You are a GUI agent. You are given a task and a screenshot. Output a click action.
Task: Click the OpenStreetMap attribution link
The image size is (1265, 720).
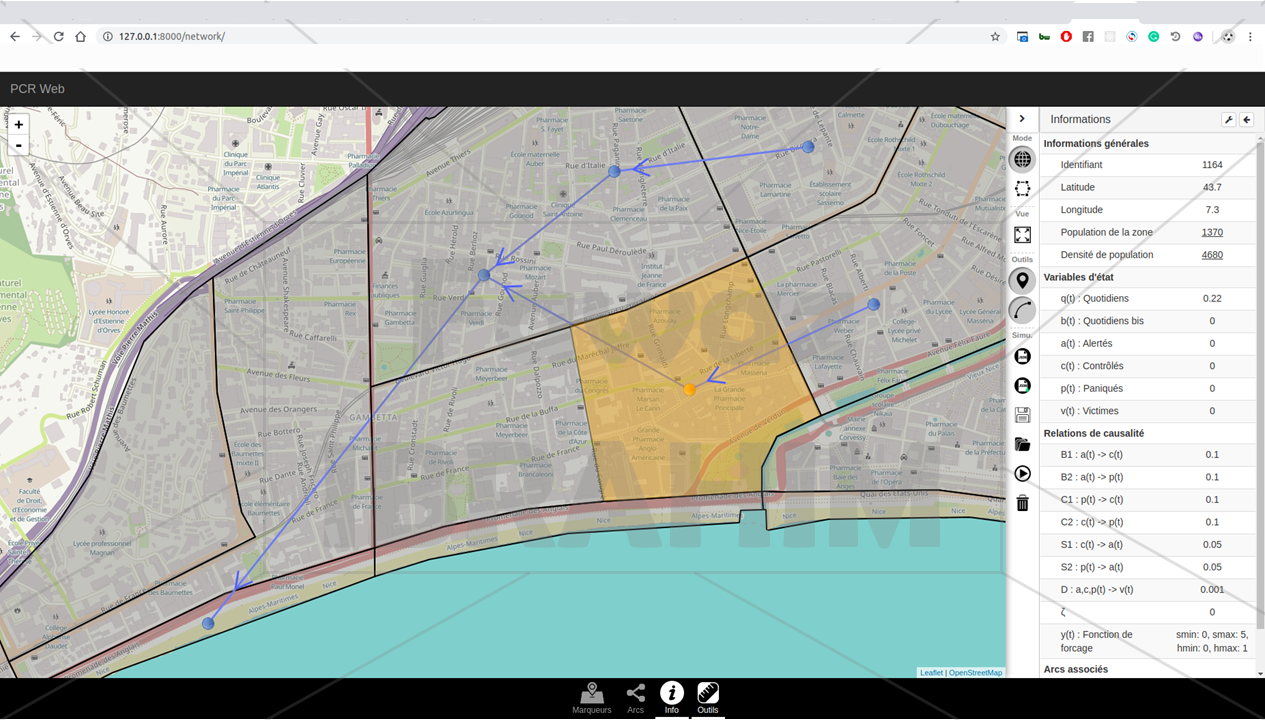pos(975,673)
